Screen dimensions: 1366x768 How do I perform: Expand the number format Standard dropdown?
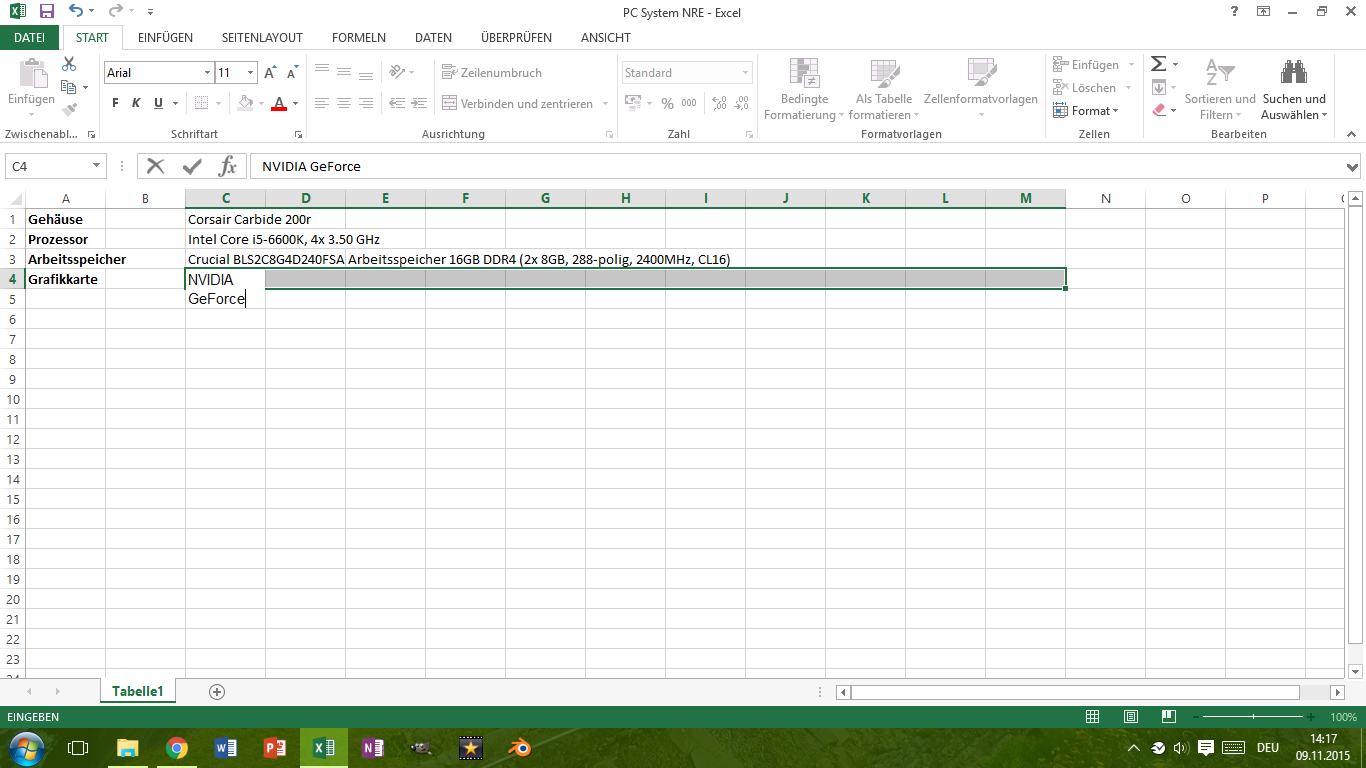click(x=745, y=73)
